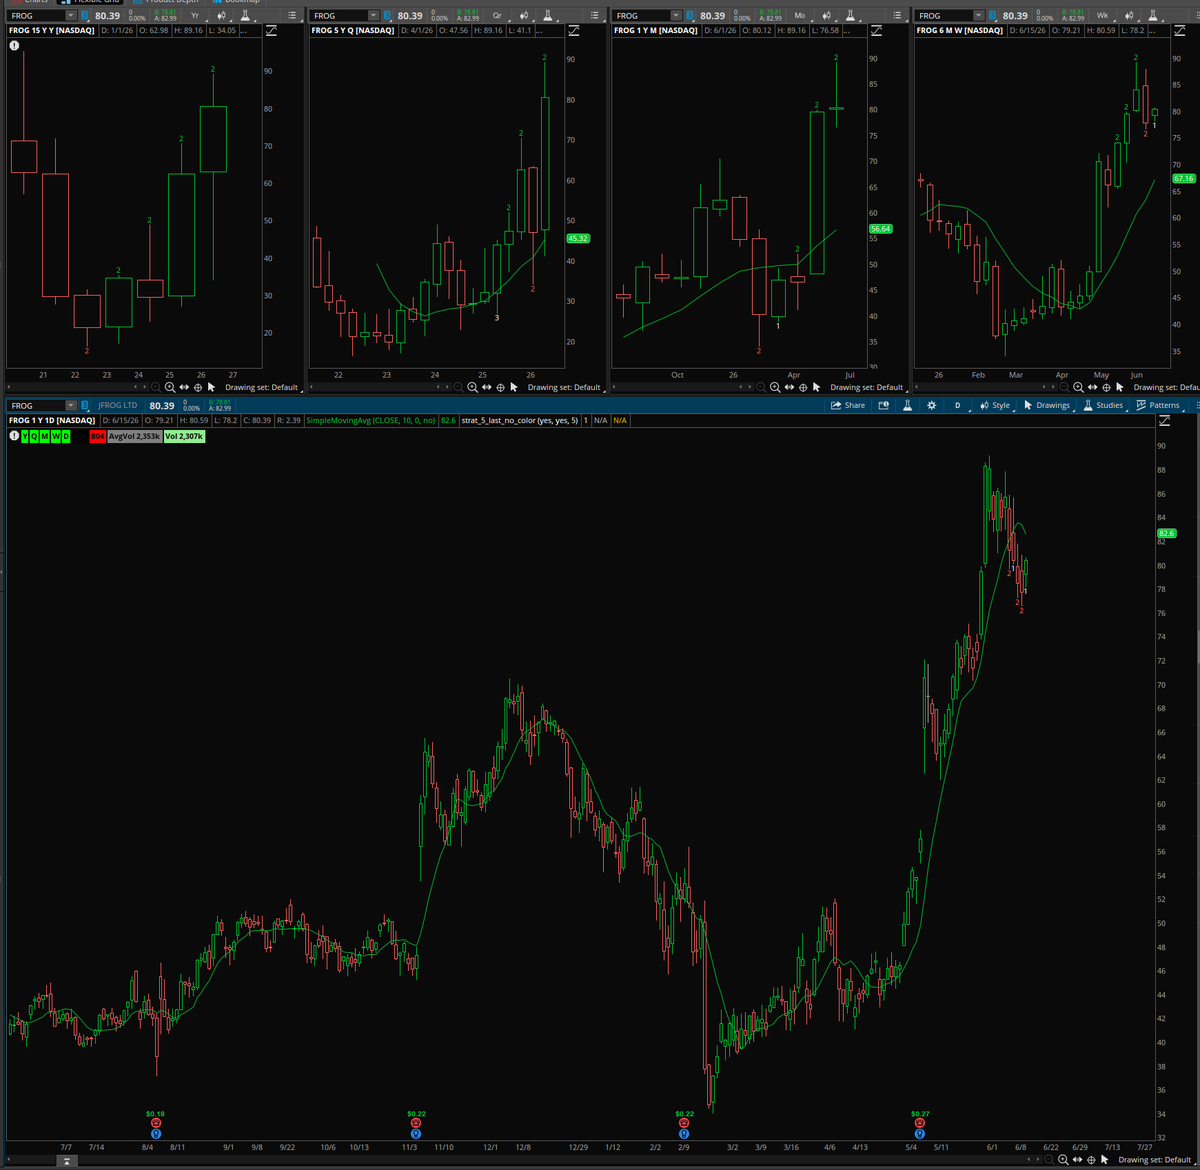The width and height of the screenshot is (1200, 1170).
Task: Click the green 45.32 price bubble on quarterly chart
Action: pyautogui.click(x=578, y=238)
